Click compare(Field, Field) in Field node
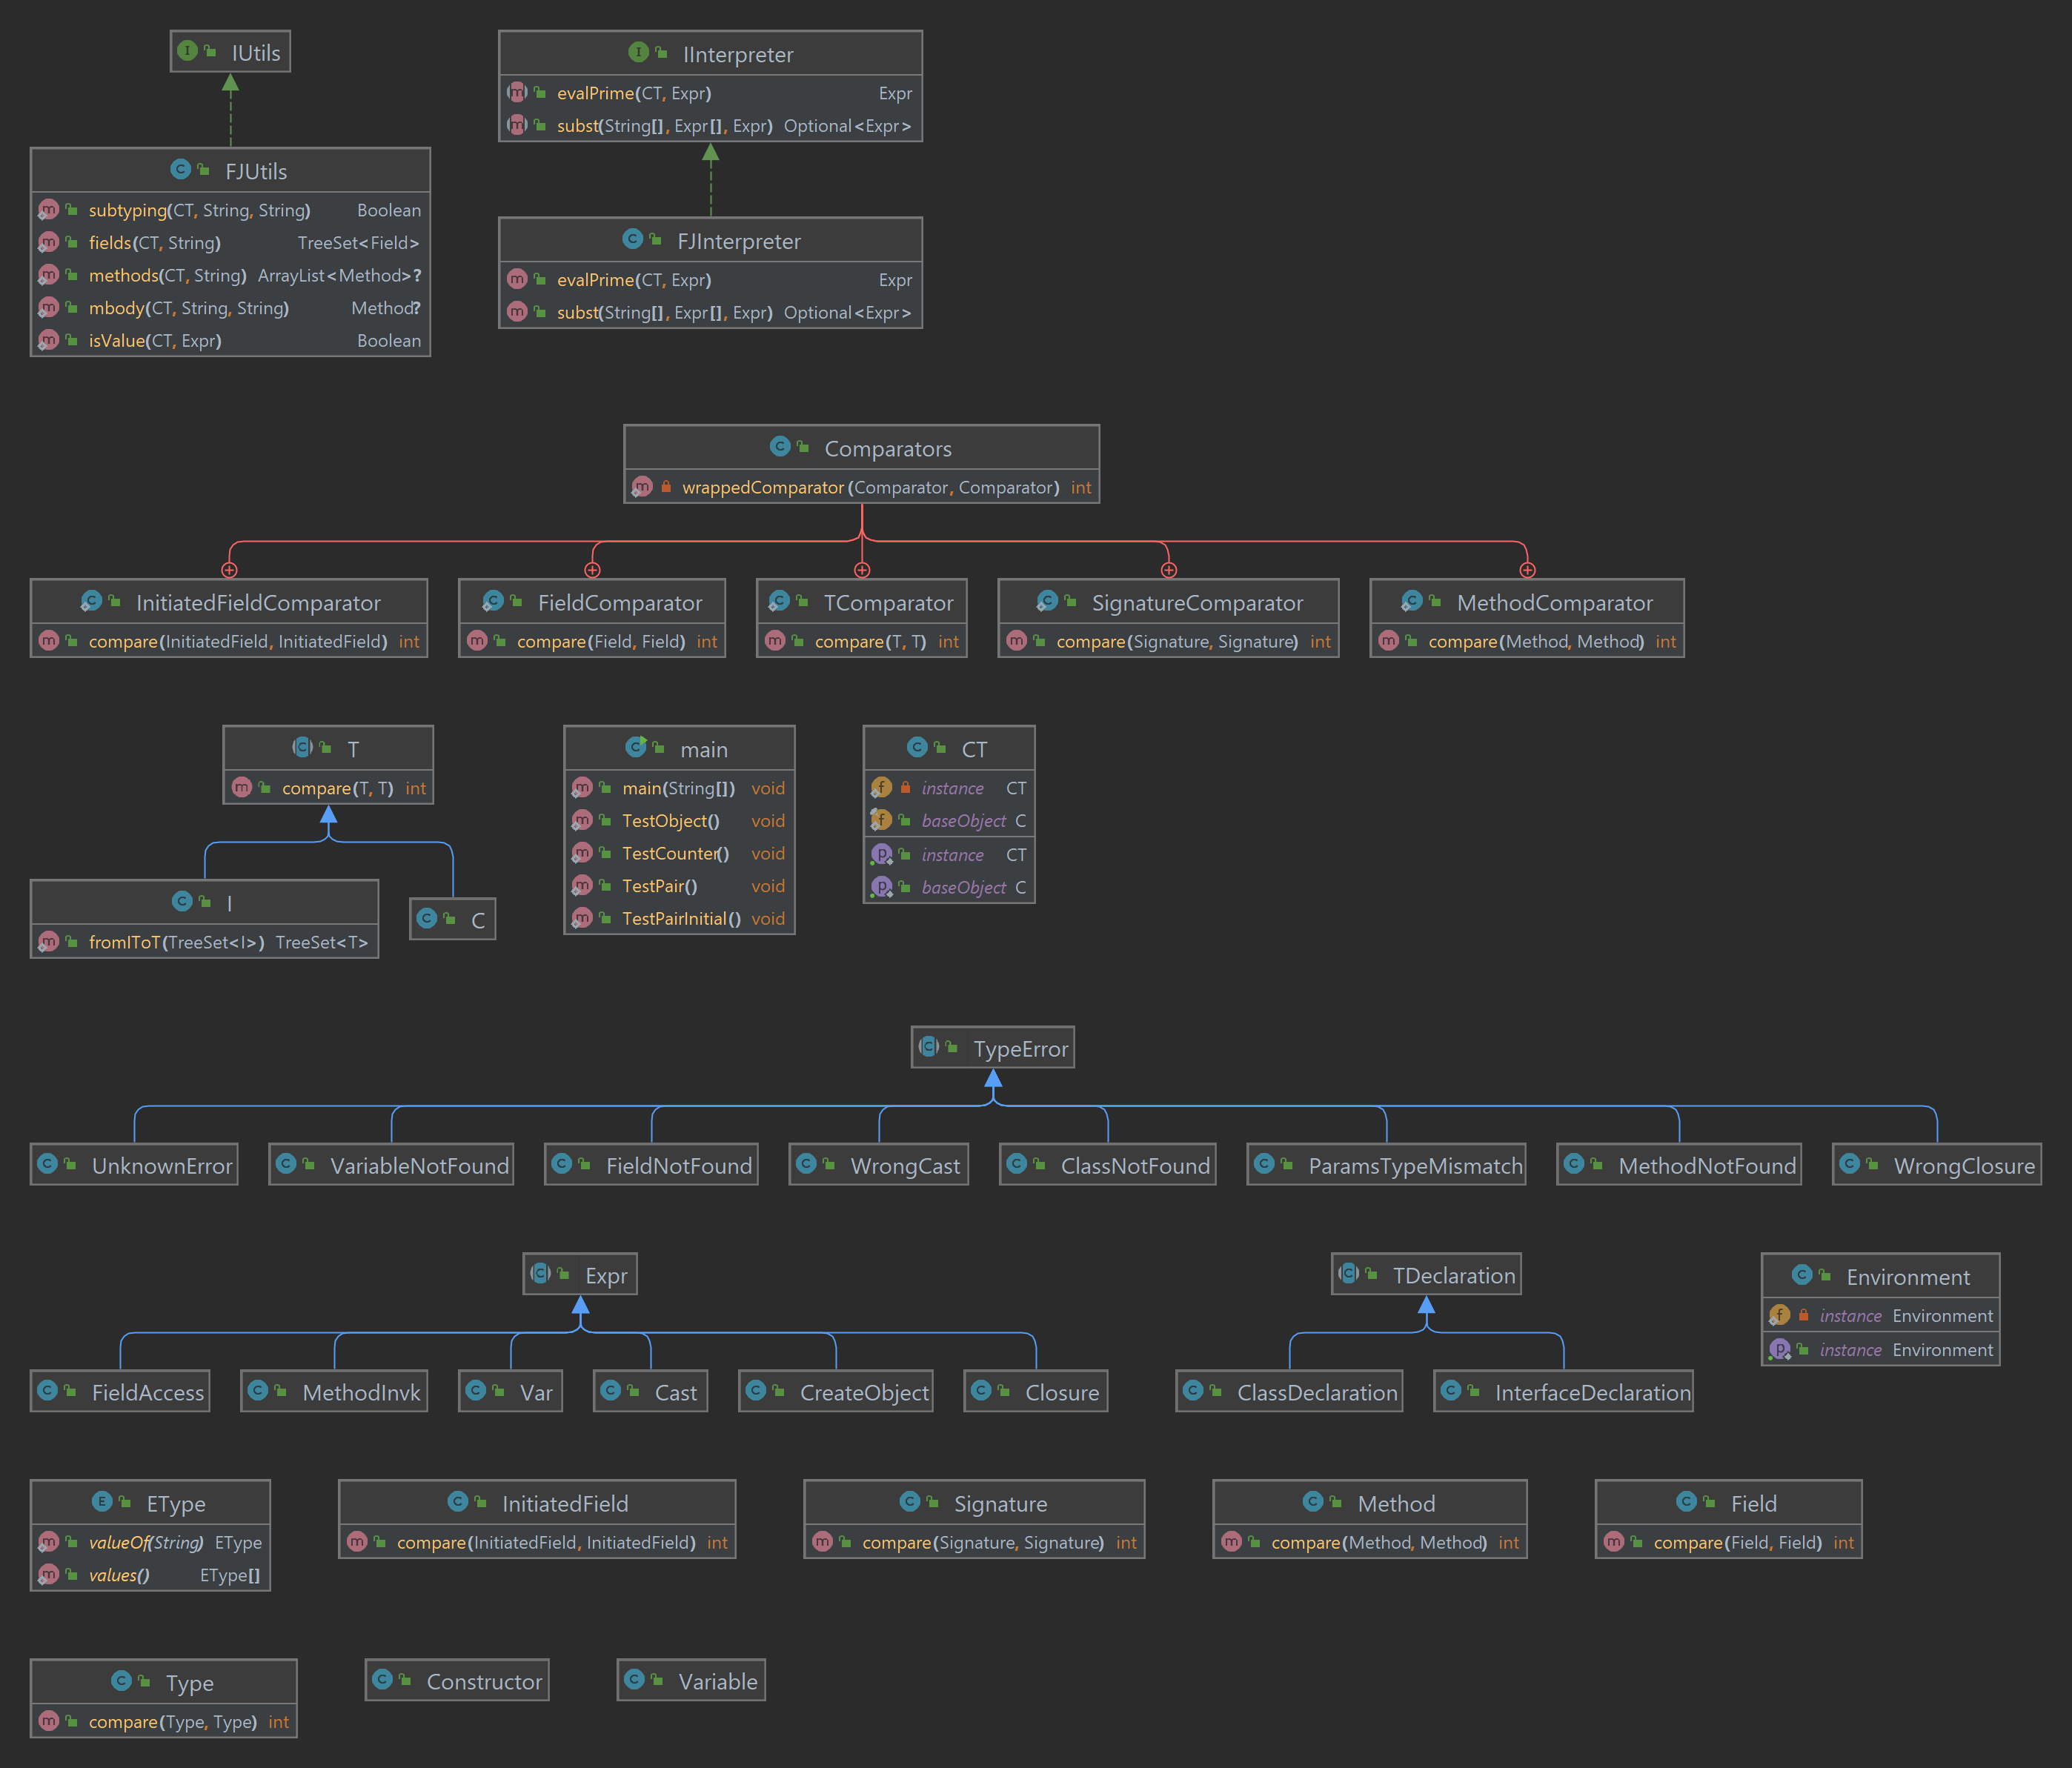The image size is (2072, 1768). pyautogui.click(x=1728, y=1543)
